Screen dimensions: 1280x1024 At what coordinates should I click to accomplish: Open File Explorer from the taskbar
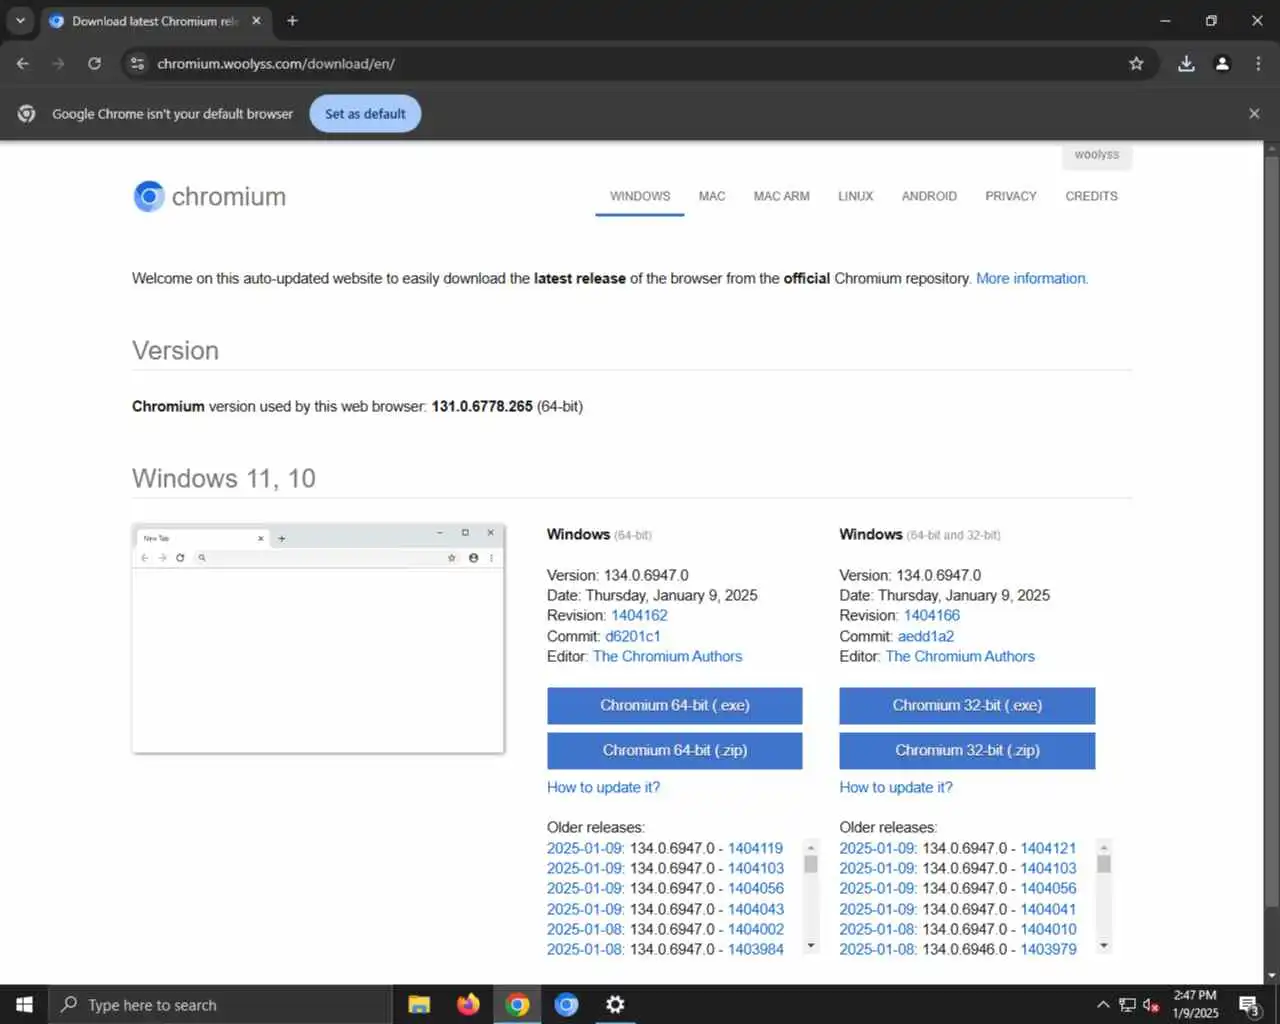coord(419,1004)
